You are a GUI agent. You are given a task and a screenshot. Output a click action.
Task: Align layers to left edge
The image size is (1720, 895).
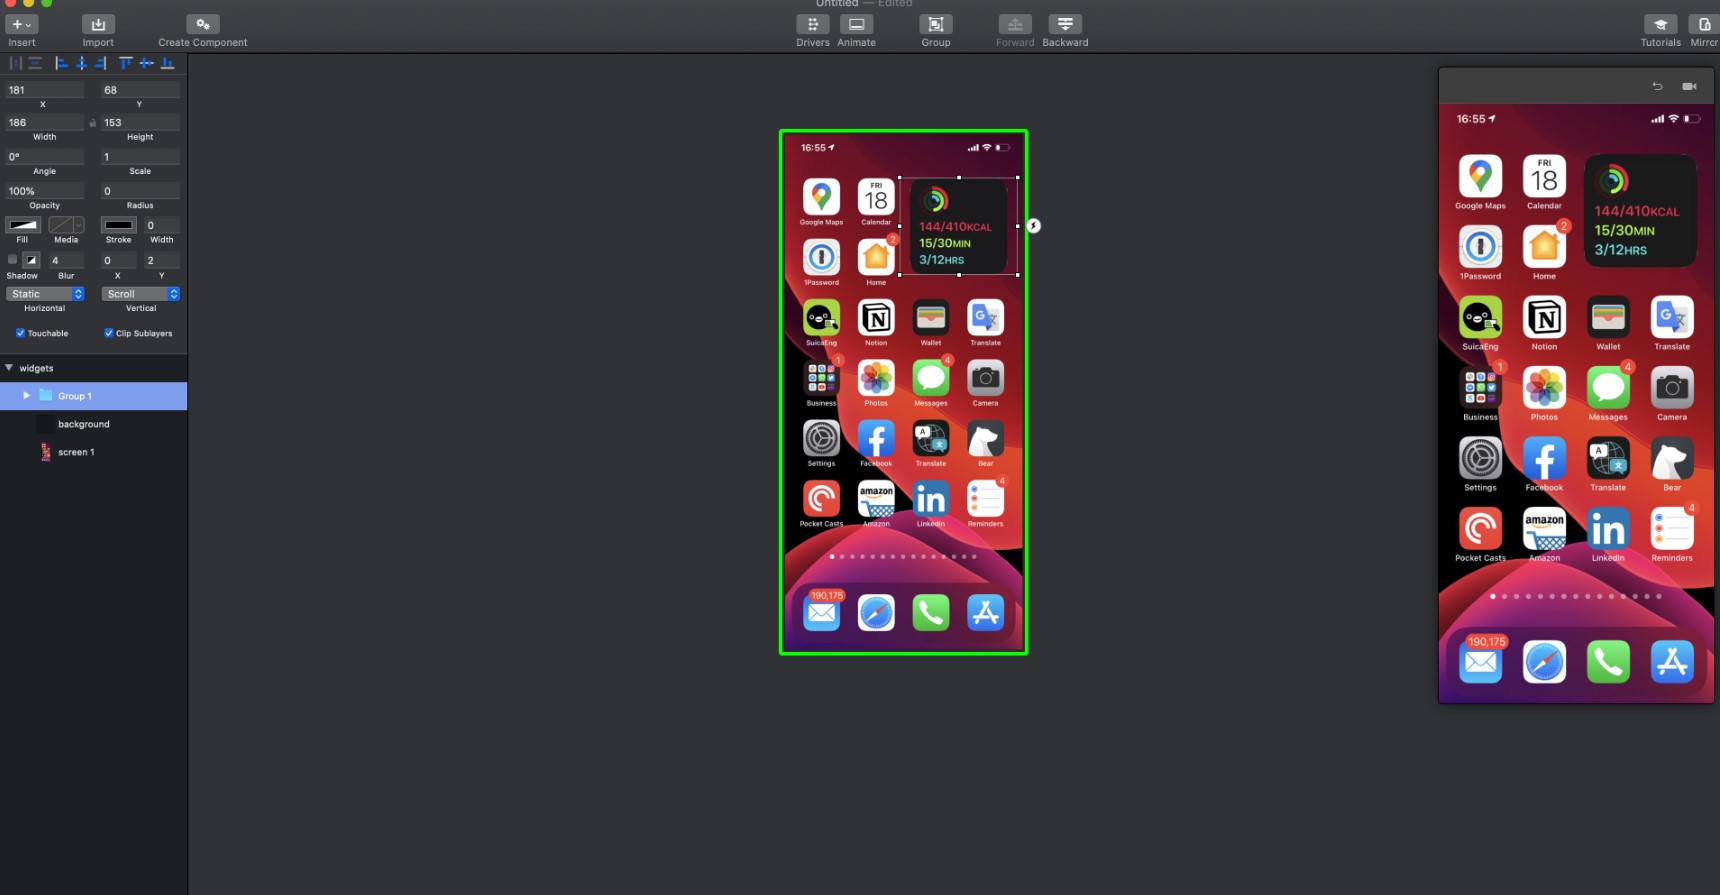point(62,63)
